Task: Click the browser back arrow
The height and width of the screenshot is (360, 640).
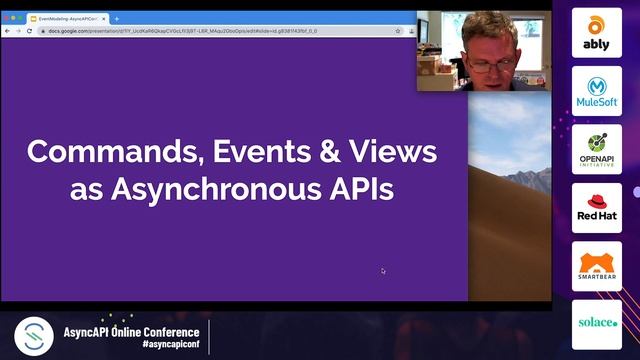Action: pos(7,31)
